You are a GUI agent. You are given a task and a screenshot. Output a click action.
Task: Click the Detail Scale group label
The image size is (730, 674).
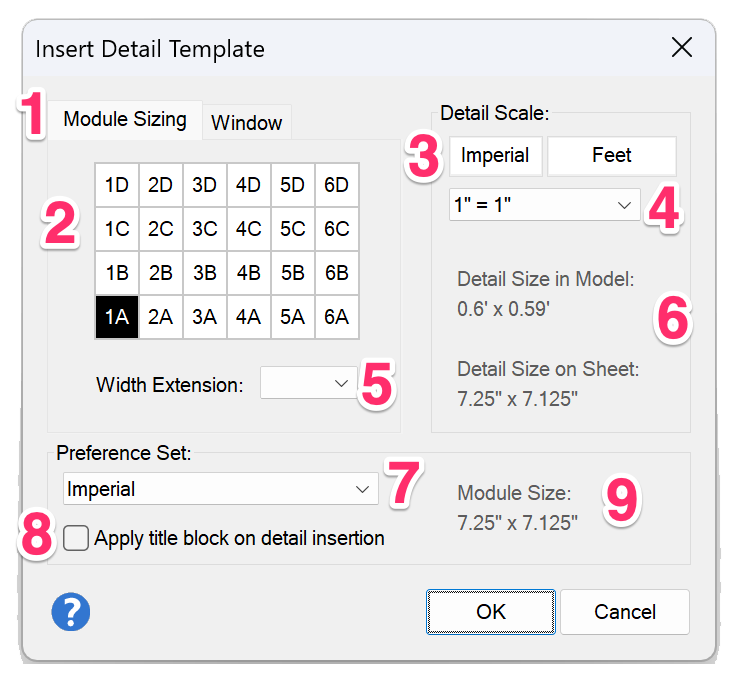point(495,113)
